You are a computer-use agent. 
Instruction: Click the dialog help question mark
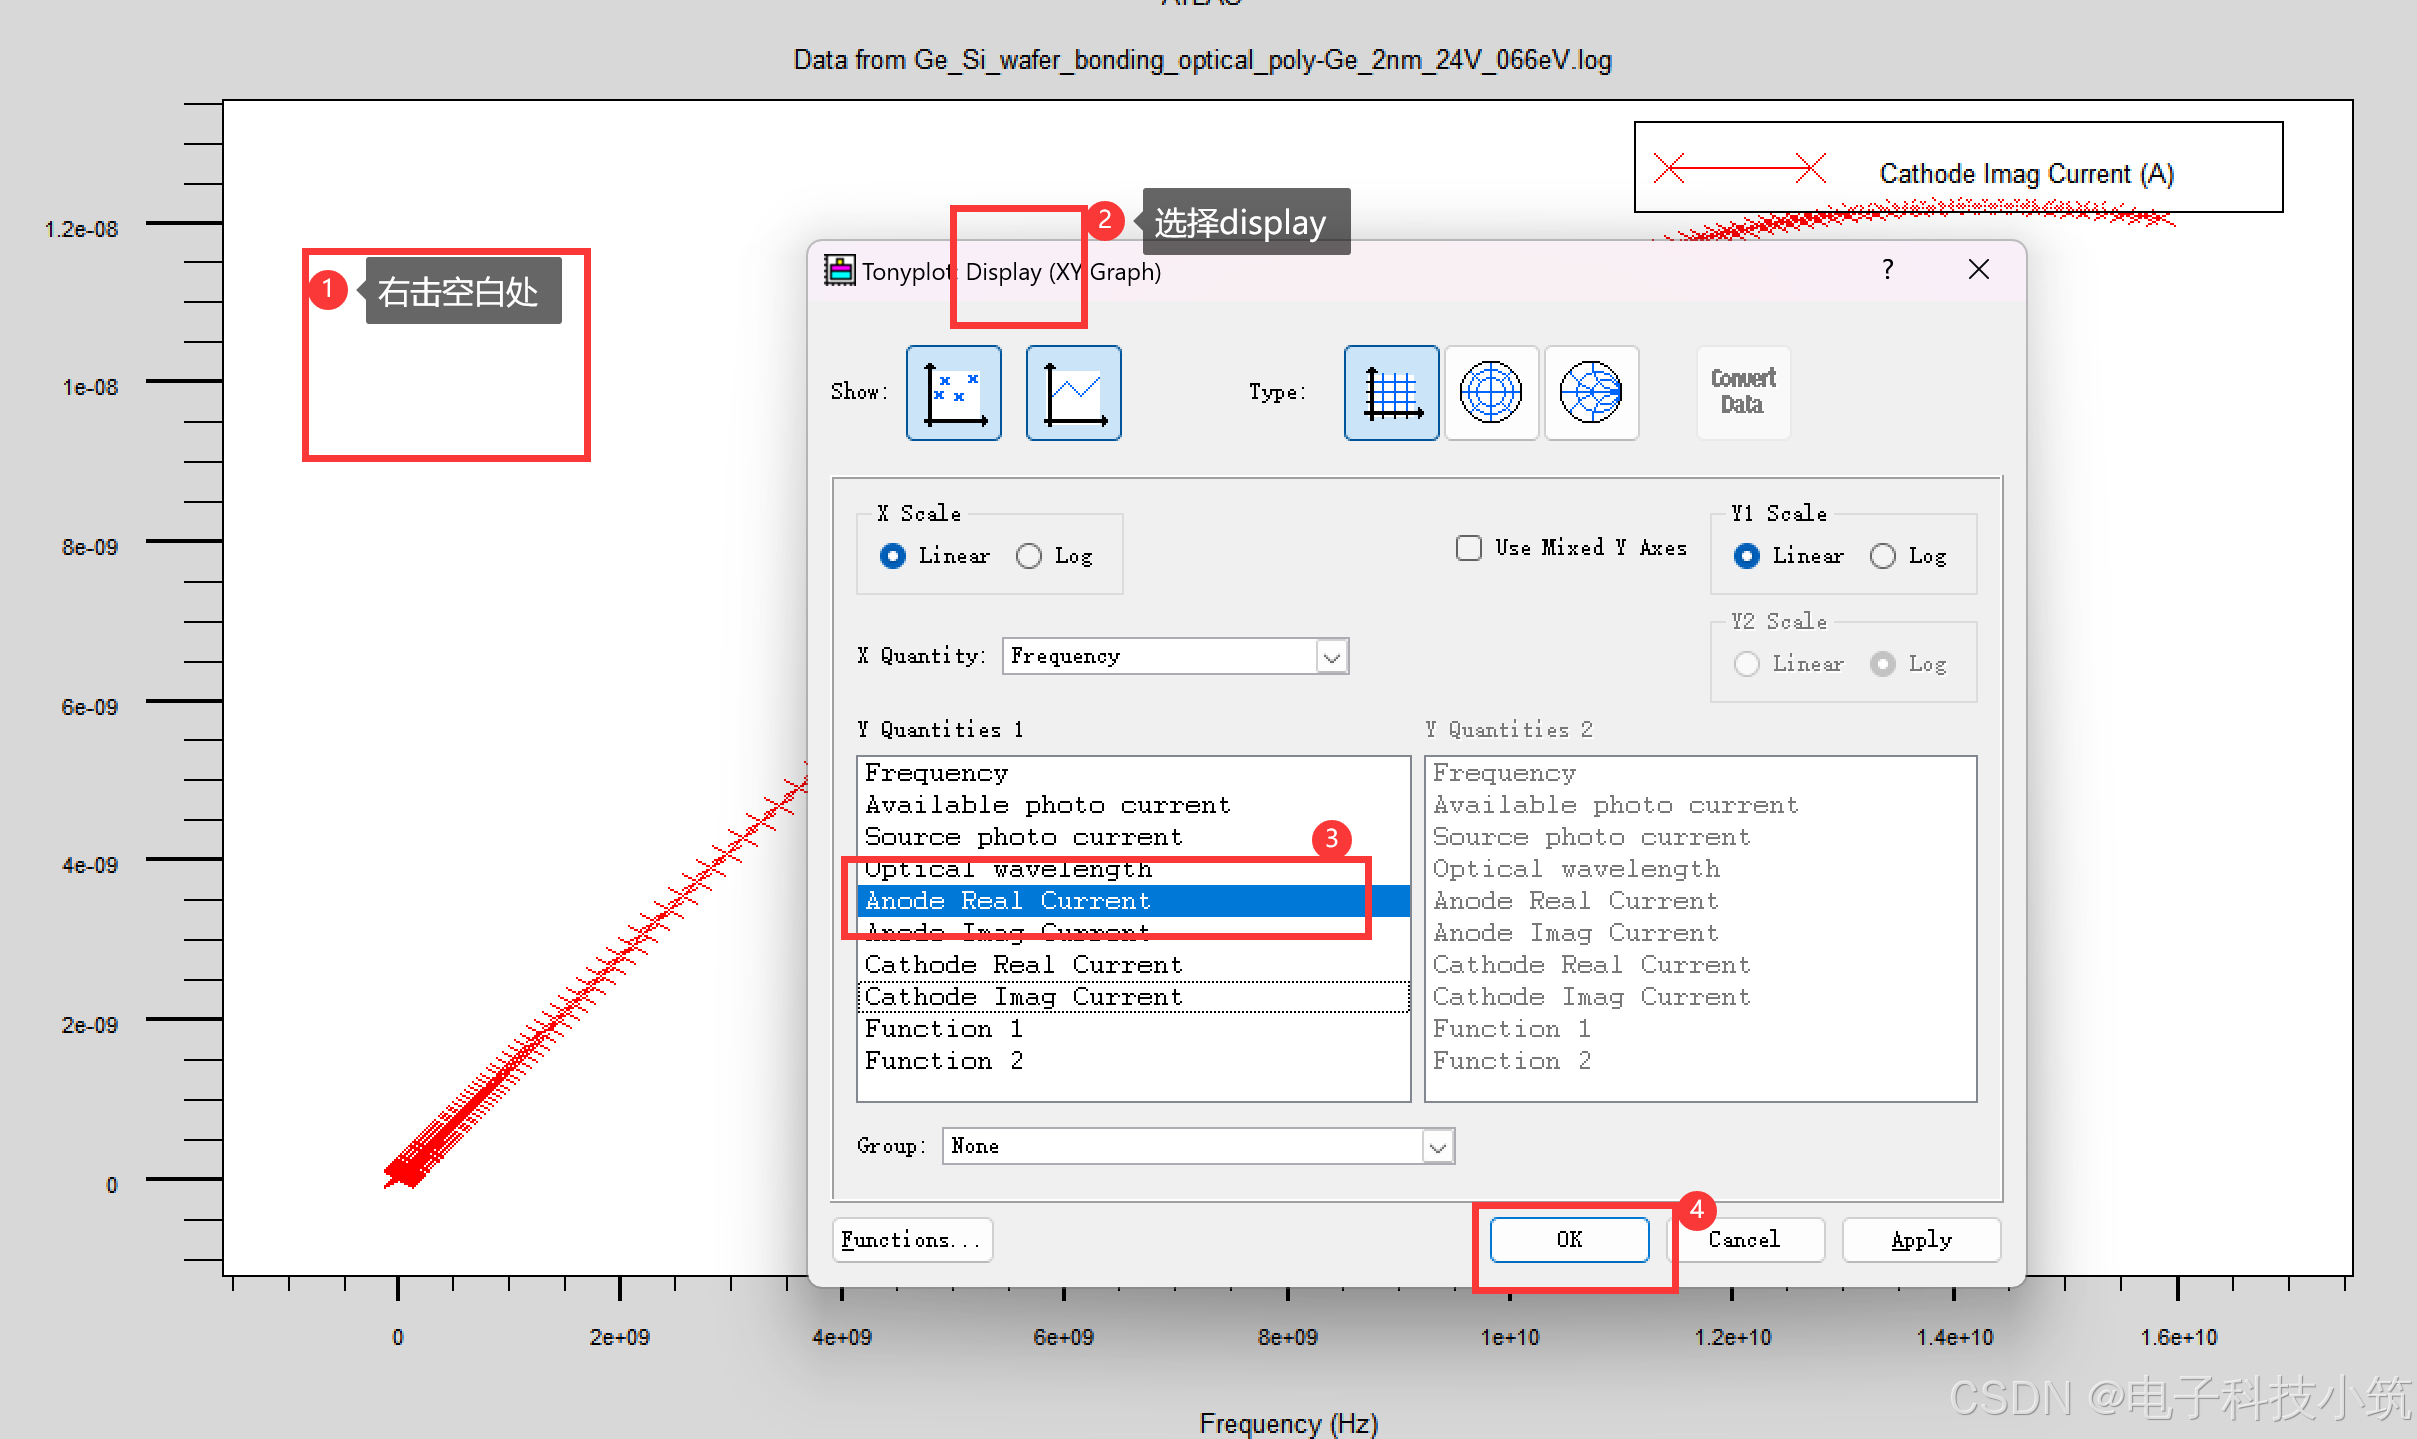click(x=1887, y=270)
